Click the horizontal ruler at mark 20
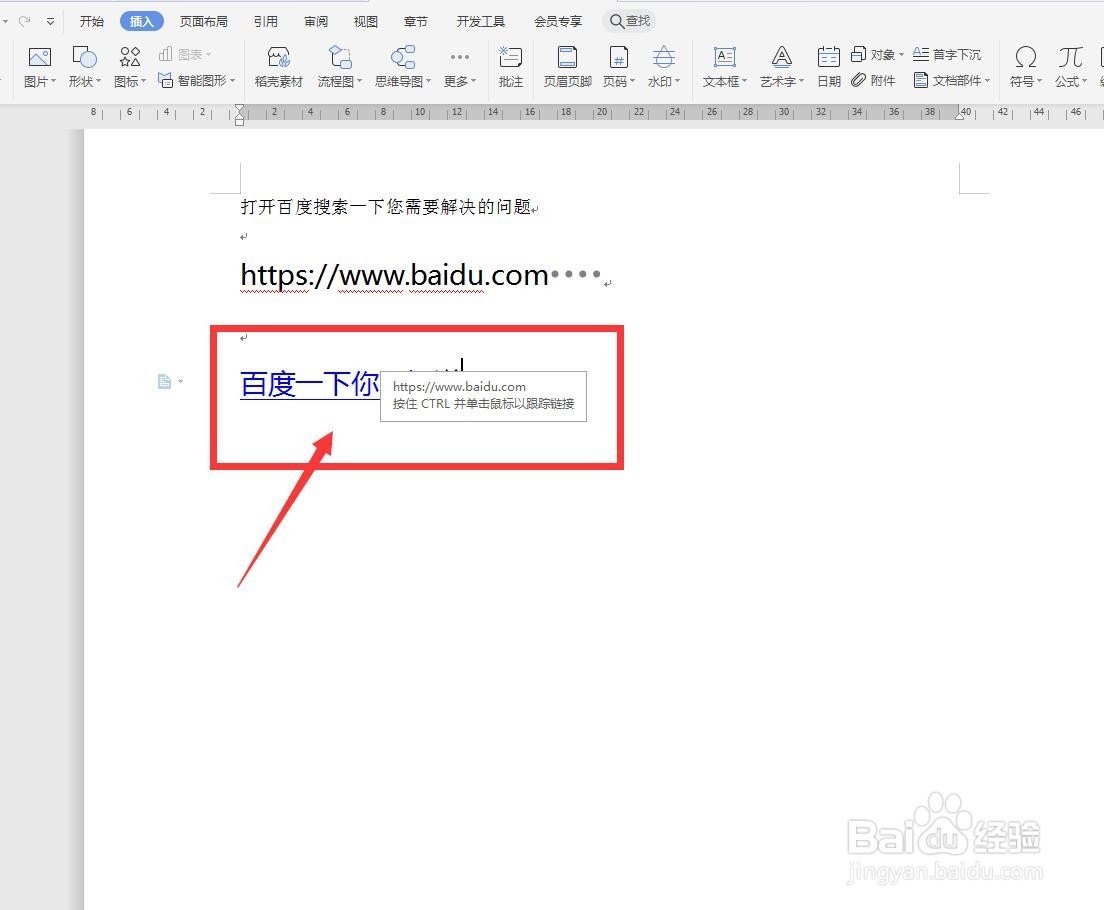The width and height of the screenshot is (1104, 910). 601,112
